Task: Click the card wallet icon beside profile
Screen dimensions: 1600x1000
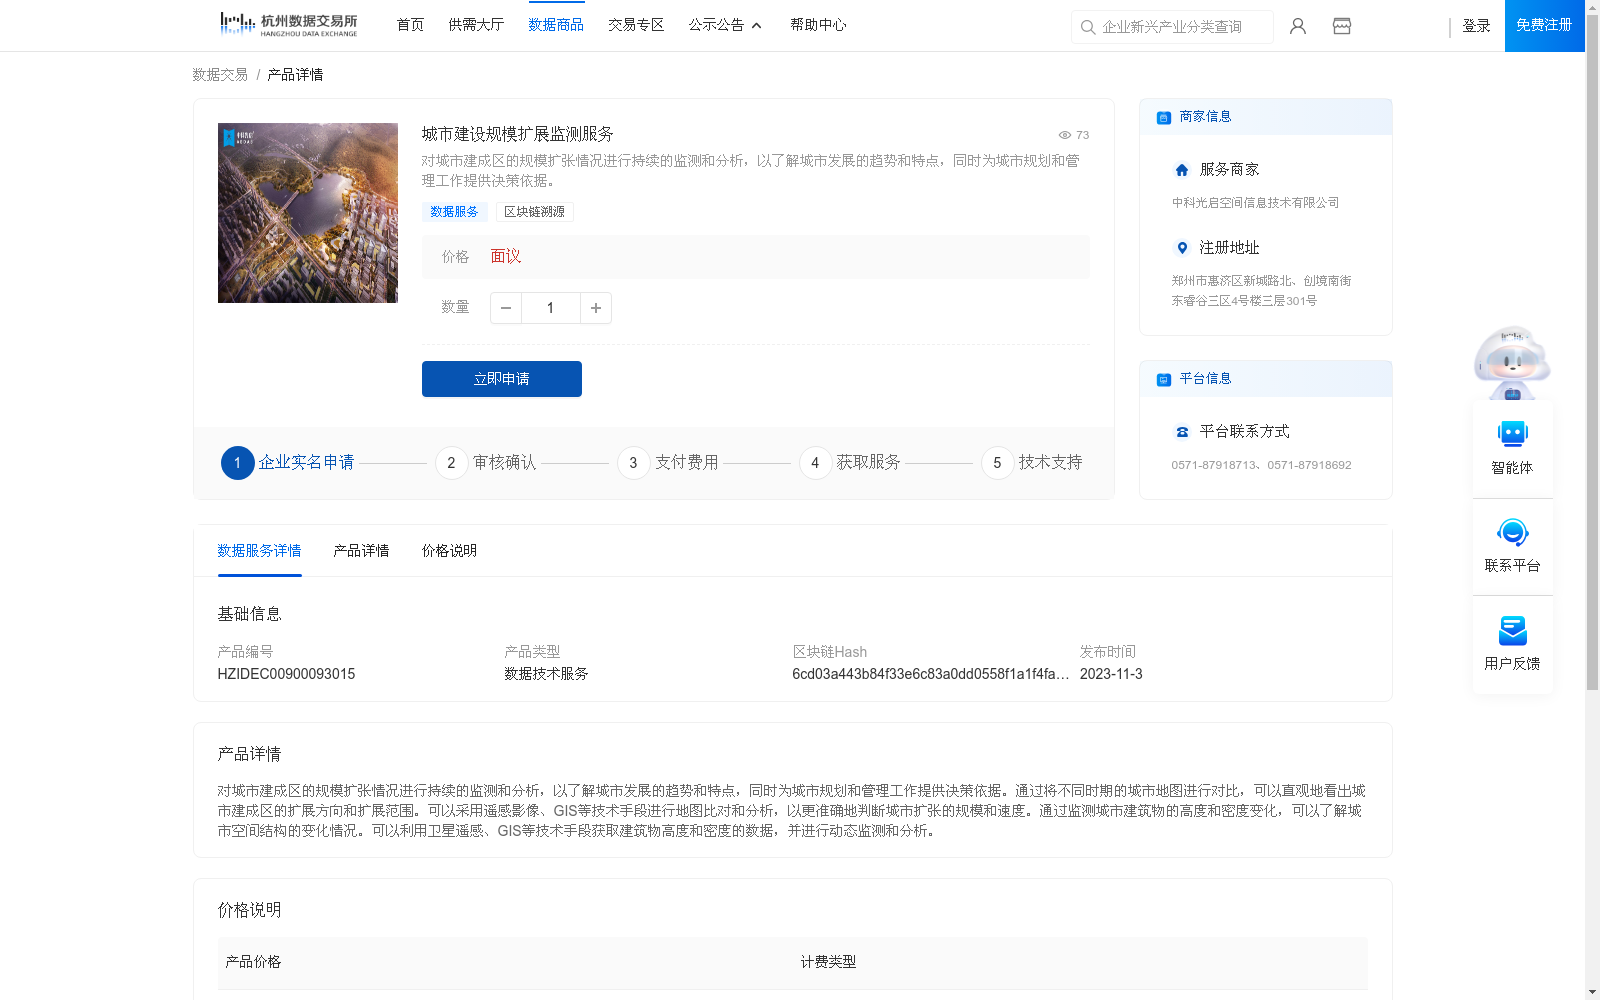Action: point(1341,26)
